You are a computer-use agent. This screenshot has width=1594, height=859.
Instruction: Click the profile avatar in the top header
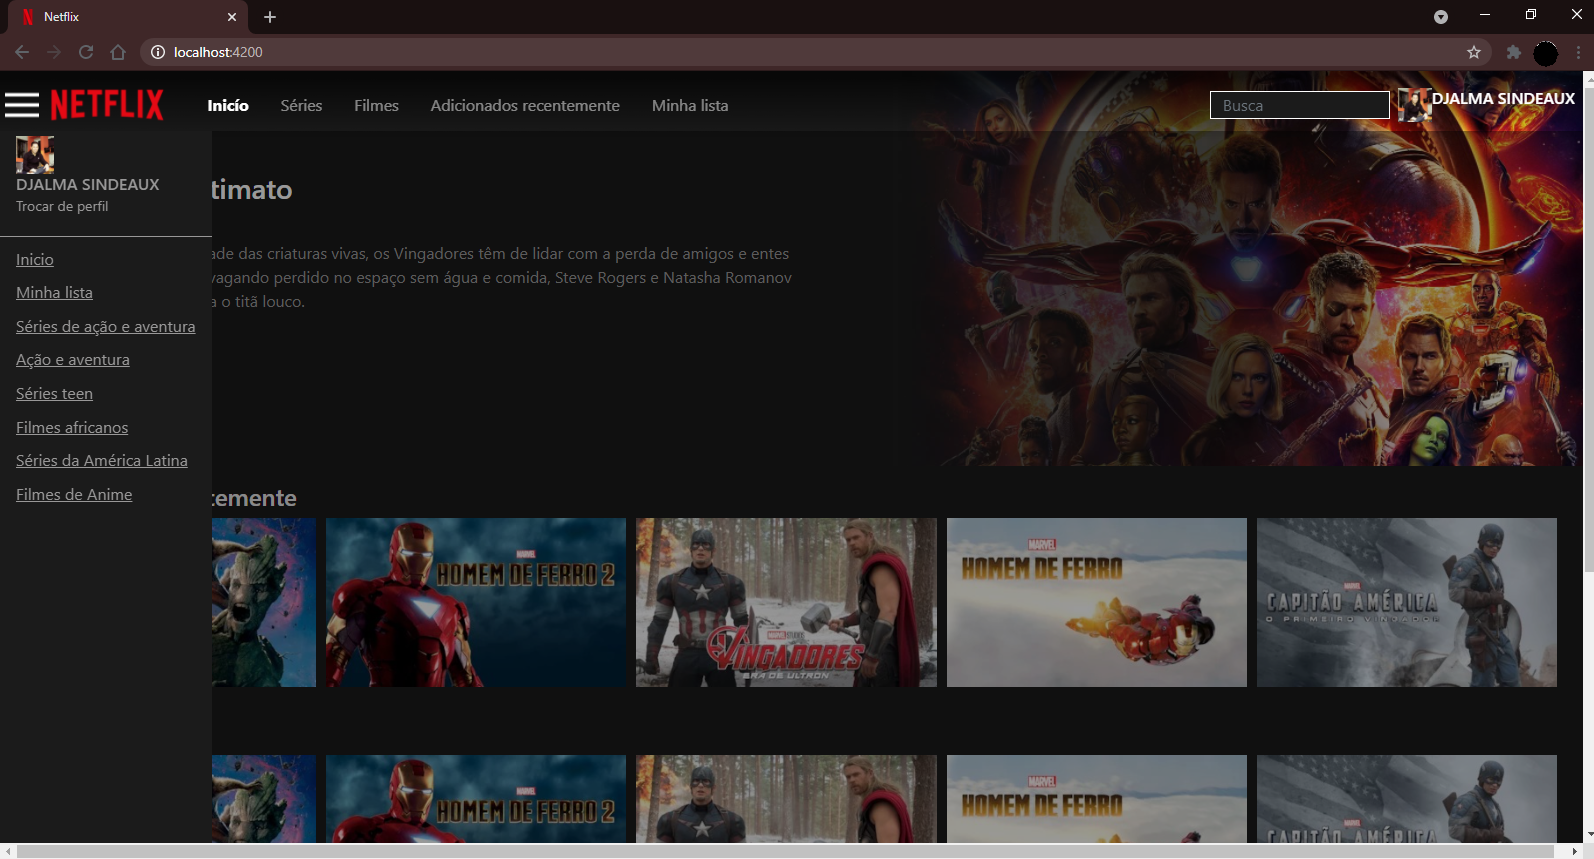coord(1414,105)
